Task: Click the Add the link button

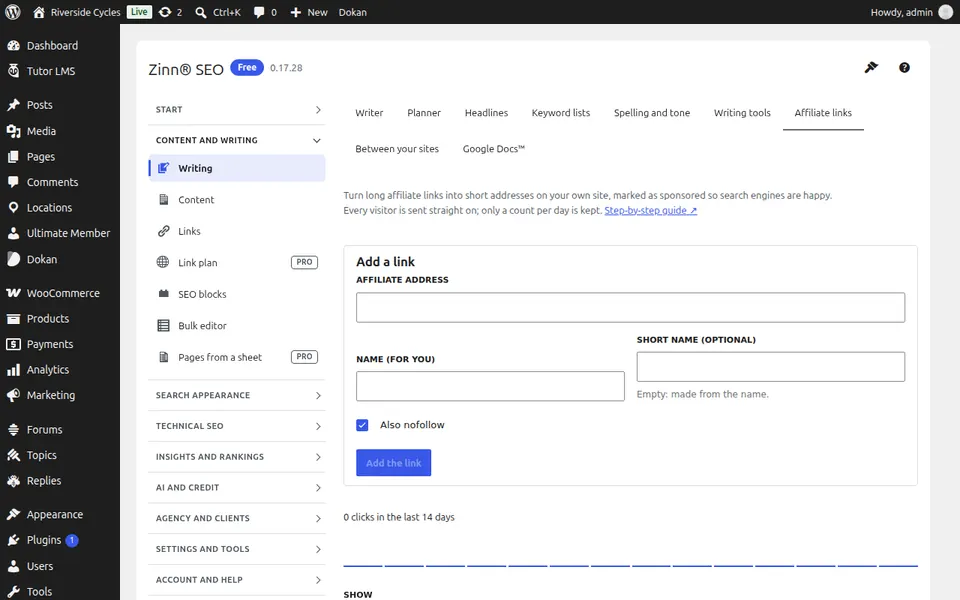Action: (x=394, y=463)
